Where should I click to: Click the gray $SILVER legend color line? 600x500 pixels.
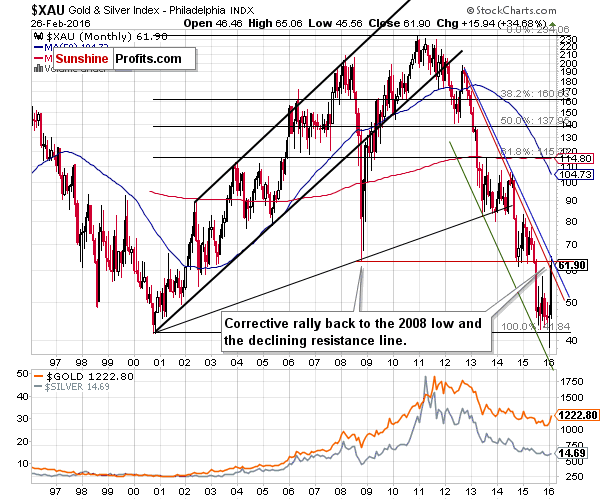(x=38, y=387)
